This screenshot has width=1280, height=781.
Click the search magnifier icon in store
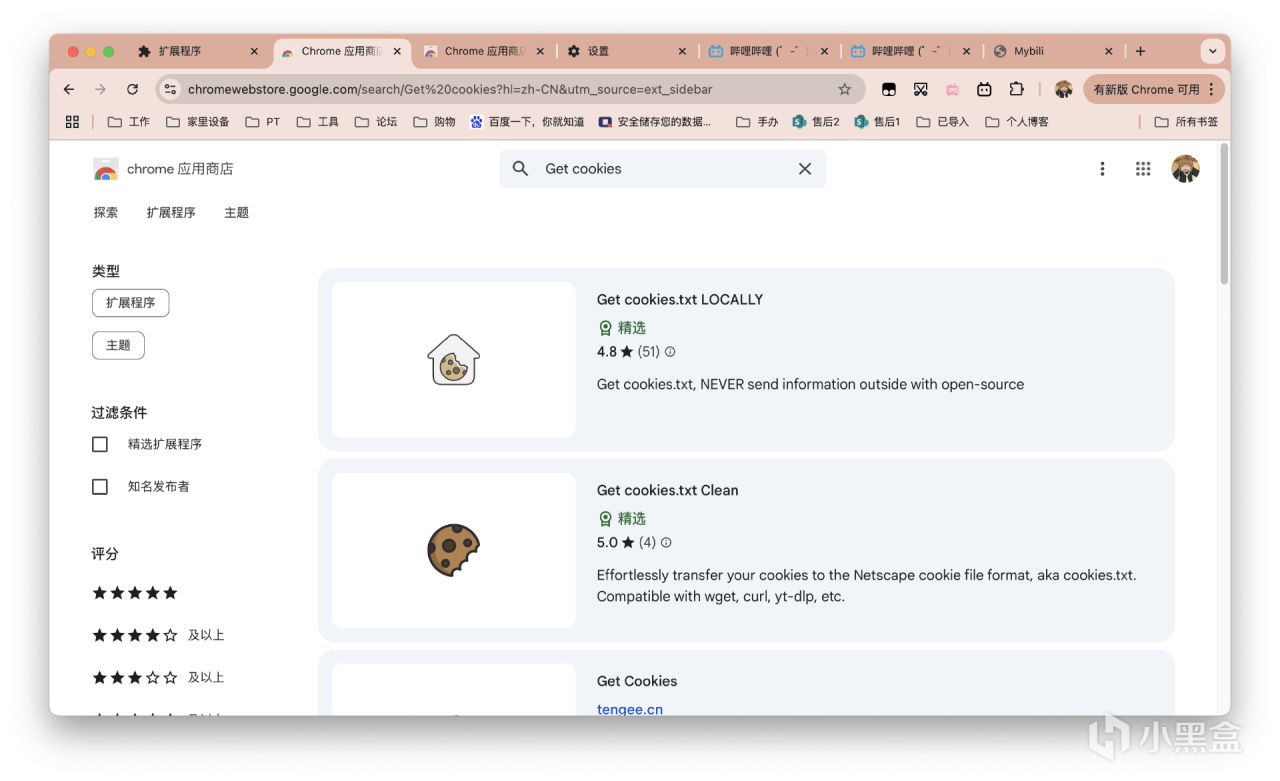tap(520, 169)
